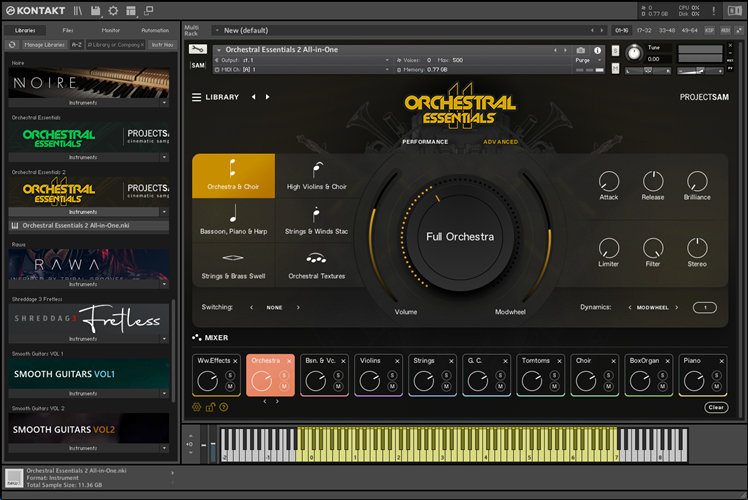748x500 pixels.
Task: Switch to the Files tab
Action: (67, 30)
